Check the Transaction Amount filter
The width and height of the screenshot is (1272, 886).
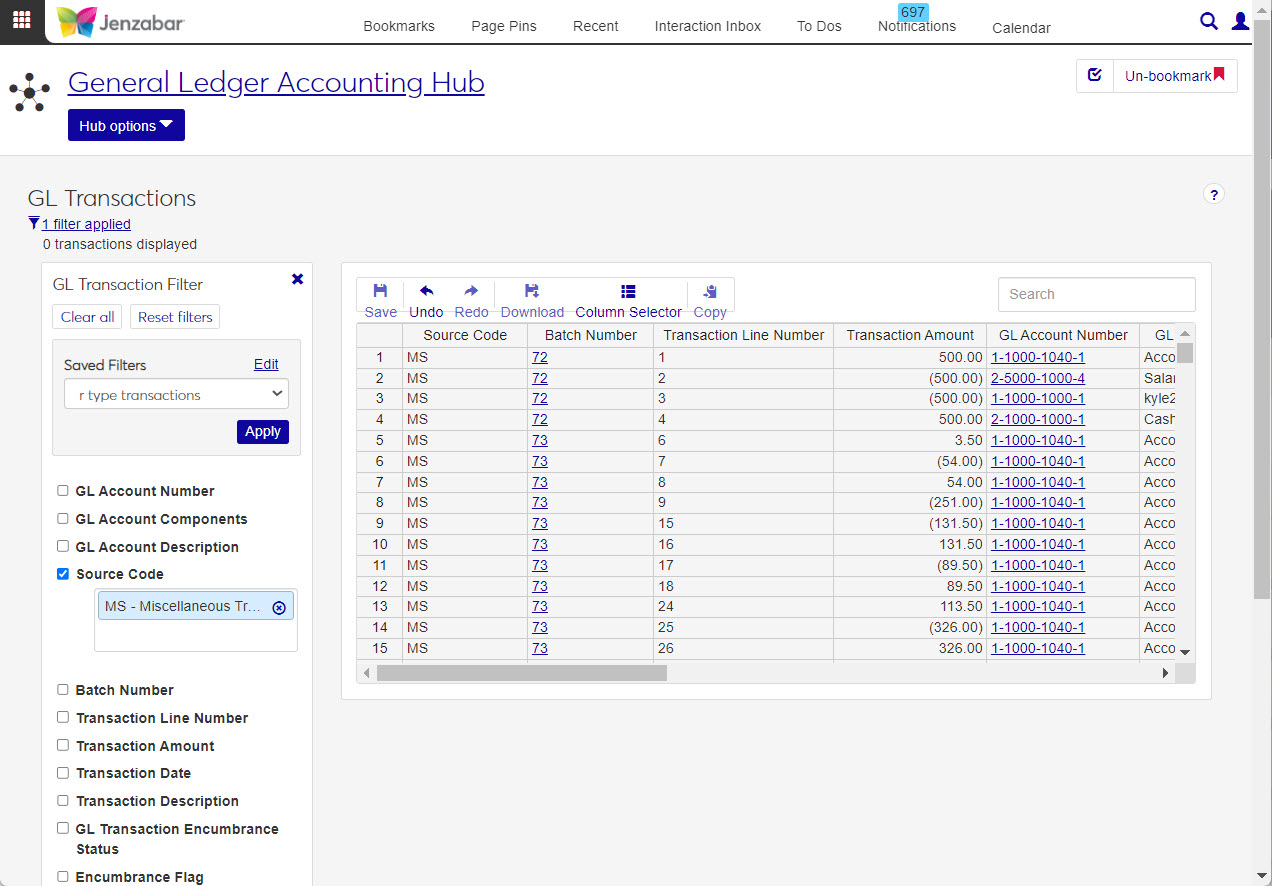[x=63, y=746]
